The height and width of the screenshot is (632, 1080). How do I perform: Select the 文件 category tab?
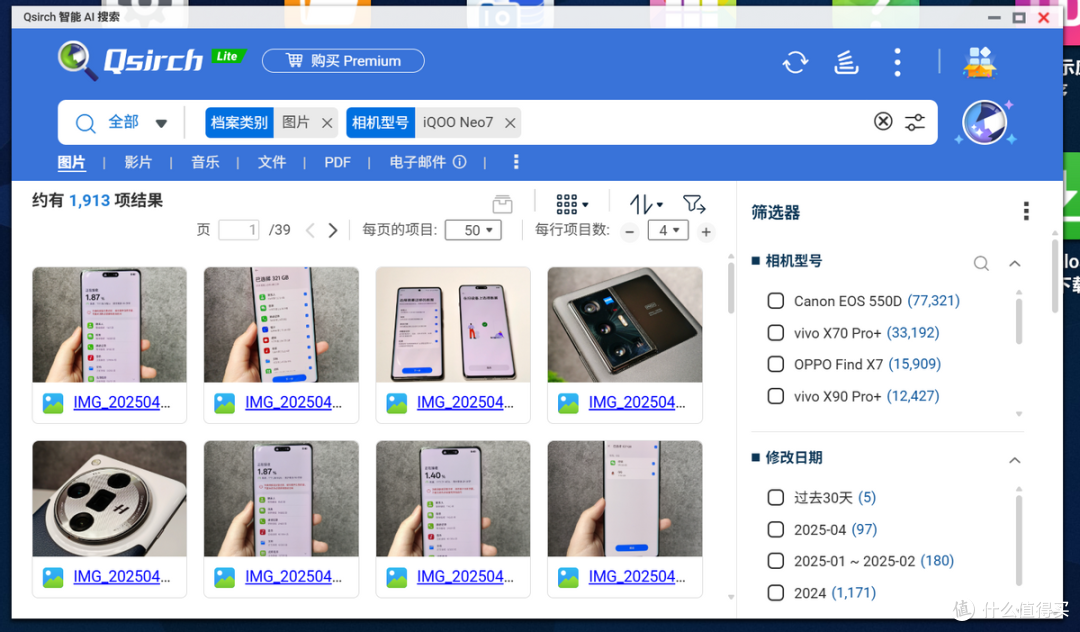(271, 162)
